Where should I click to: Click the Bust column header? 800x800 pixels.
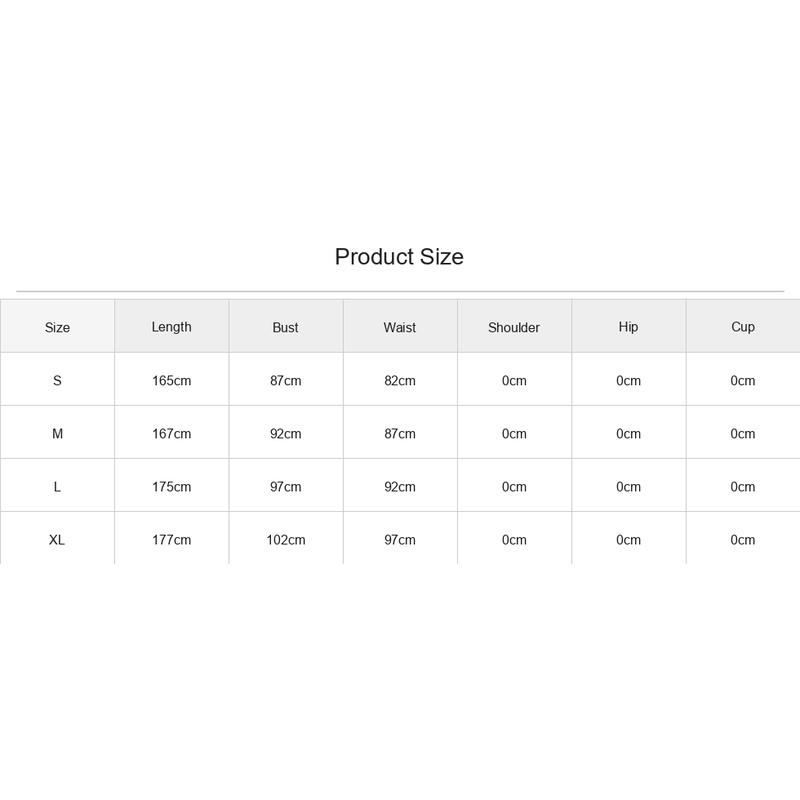(286, 327)
